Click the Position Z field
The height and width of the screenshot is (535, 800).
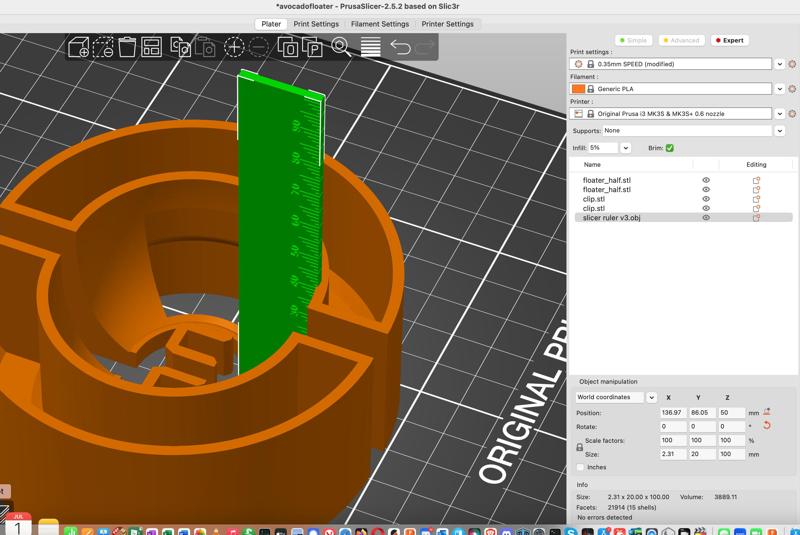732,413
